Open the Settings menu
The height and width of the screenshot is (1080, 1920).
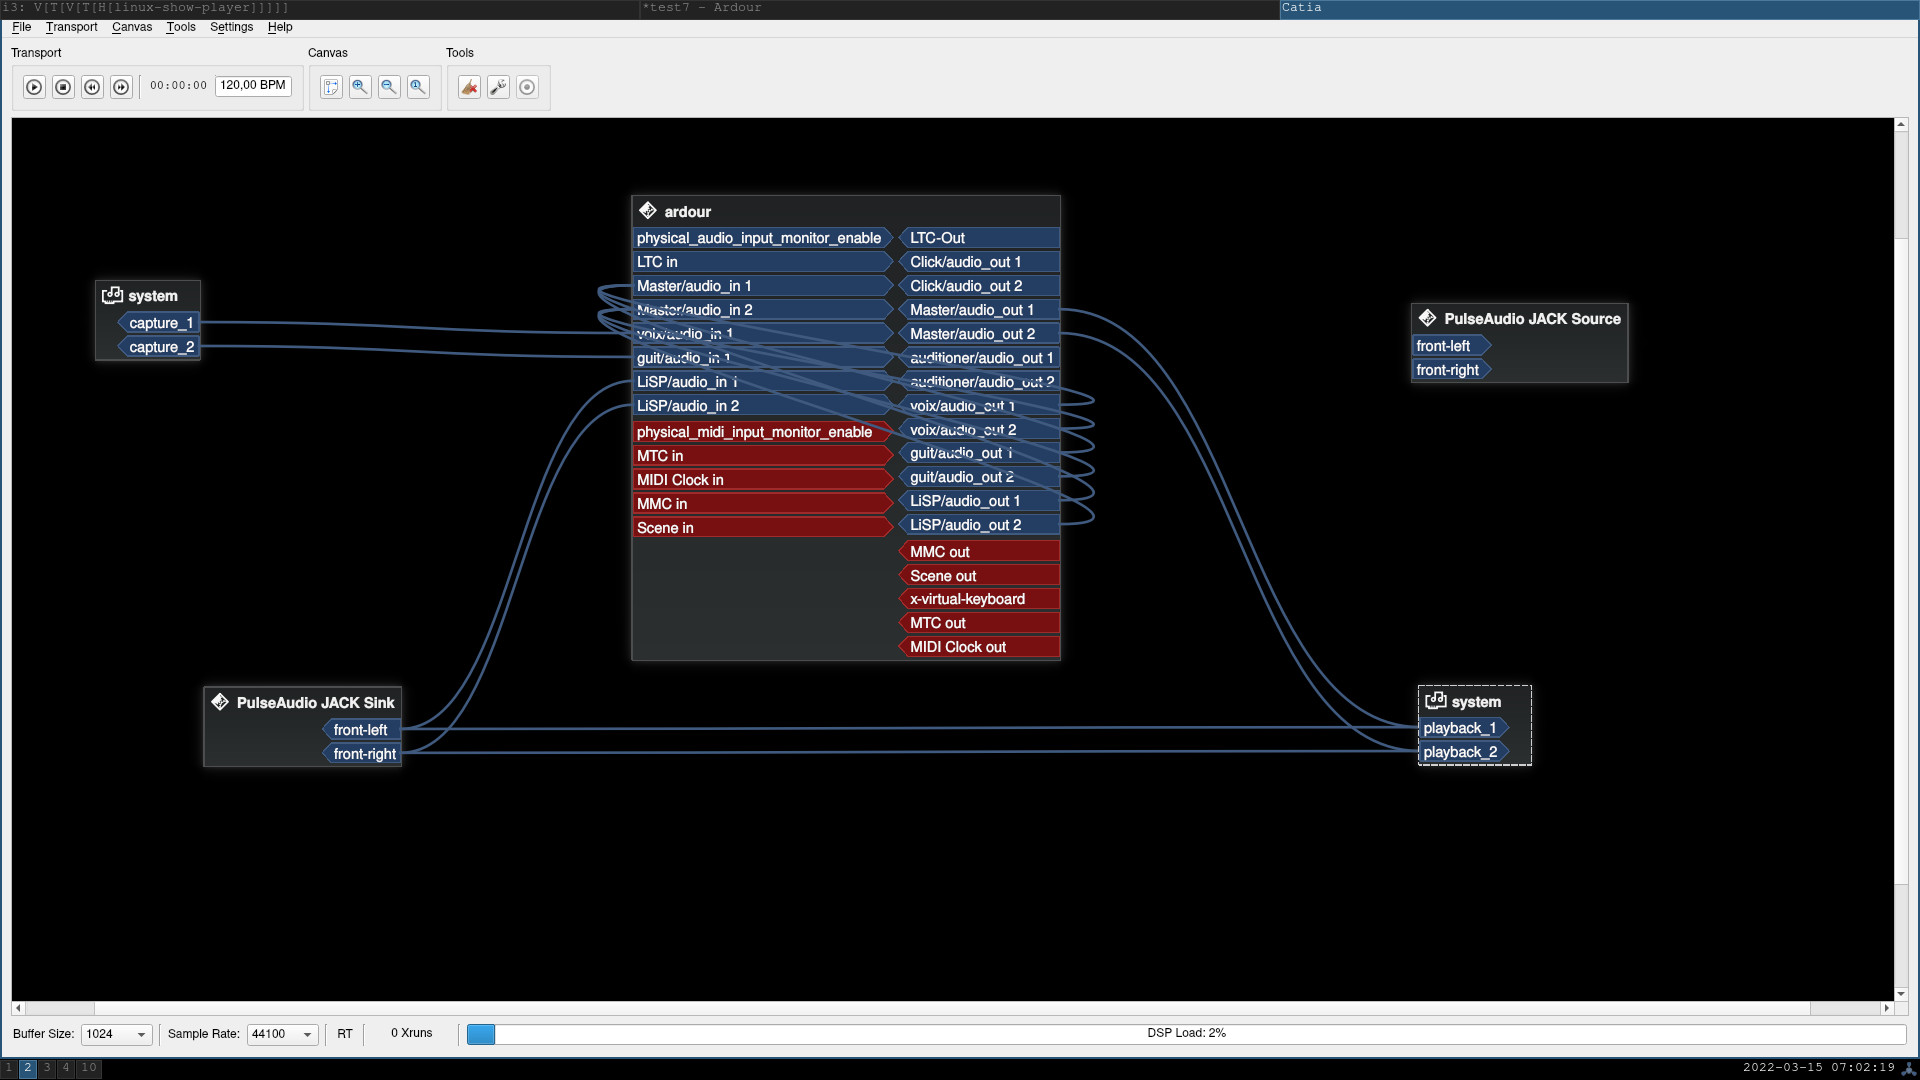(231, 27)
